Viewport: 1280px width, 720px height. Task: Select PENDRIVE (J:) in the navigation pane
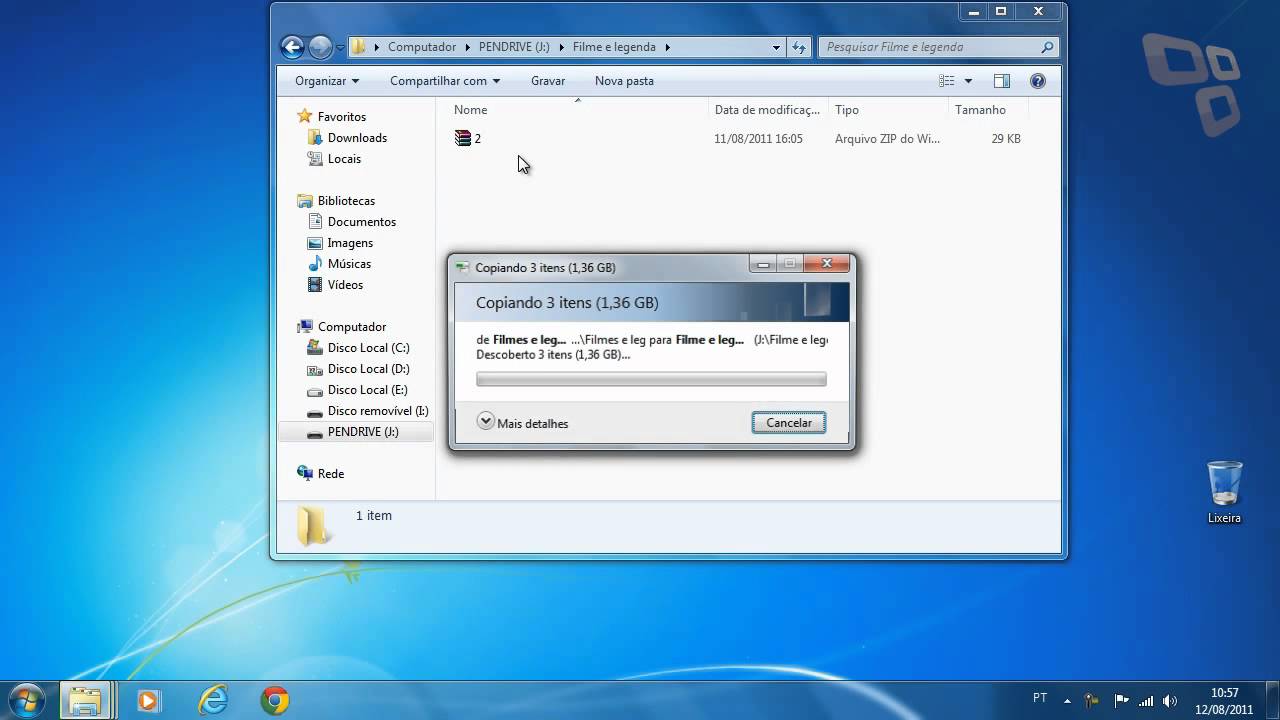[x=363, y=432]
